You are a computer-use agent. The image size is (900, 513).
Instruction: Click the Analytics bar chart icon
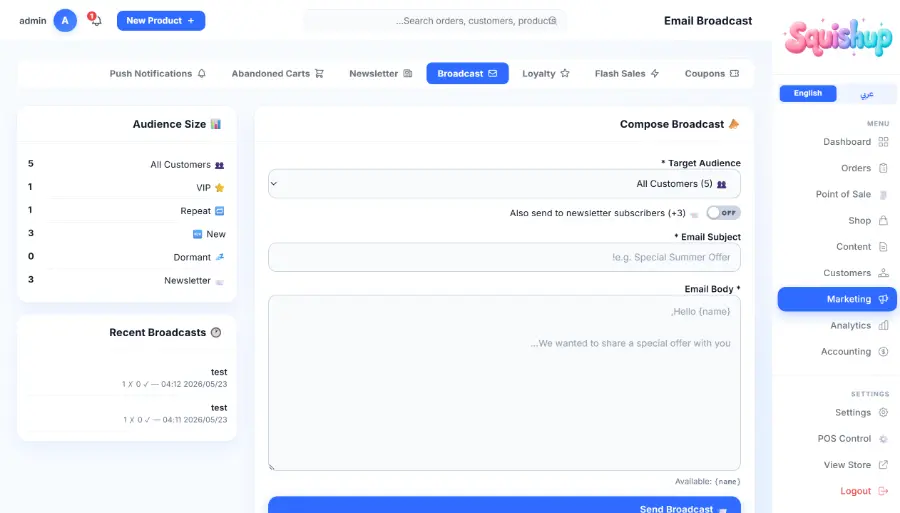883,325
